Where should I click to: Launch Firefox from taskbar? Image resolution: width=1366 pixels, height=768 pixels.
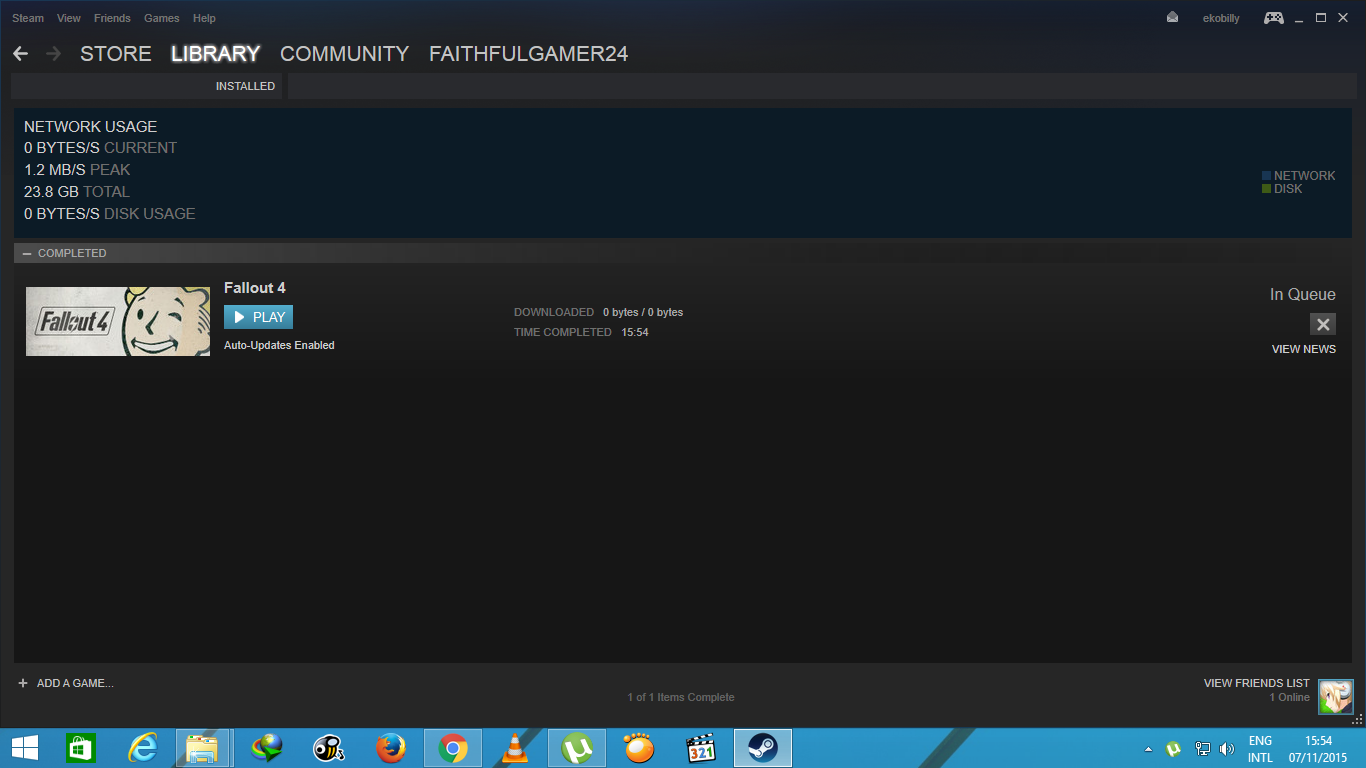[x=391, y=748]
